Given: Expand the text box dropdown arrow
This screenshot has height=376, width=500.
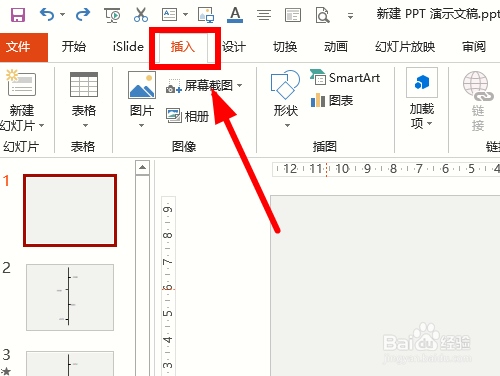Looking at the screenshot, I should [185, 15].
